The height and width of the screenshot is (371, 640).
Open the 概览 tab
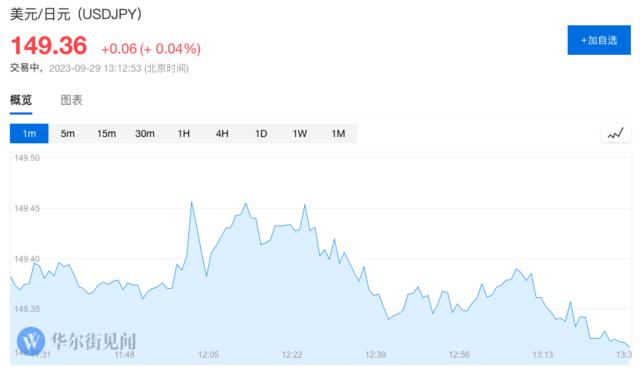point(21,100)
